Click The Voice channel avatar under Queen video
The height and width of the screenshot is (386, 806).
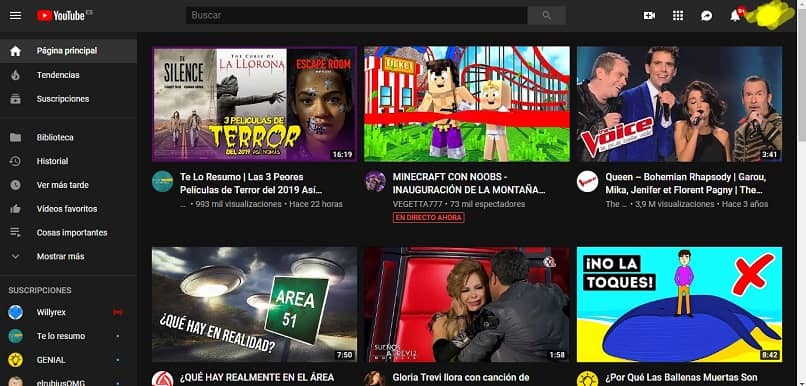(587, 181)
